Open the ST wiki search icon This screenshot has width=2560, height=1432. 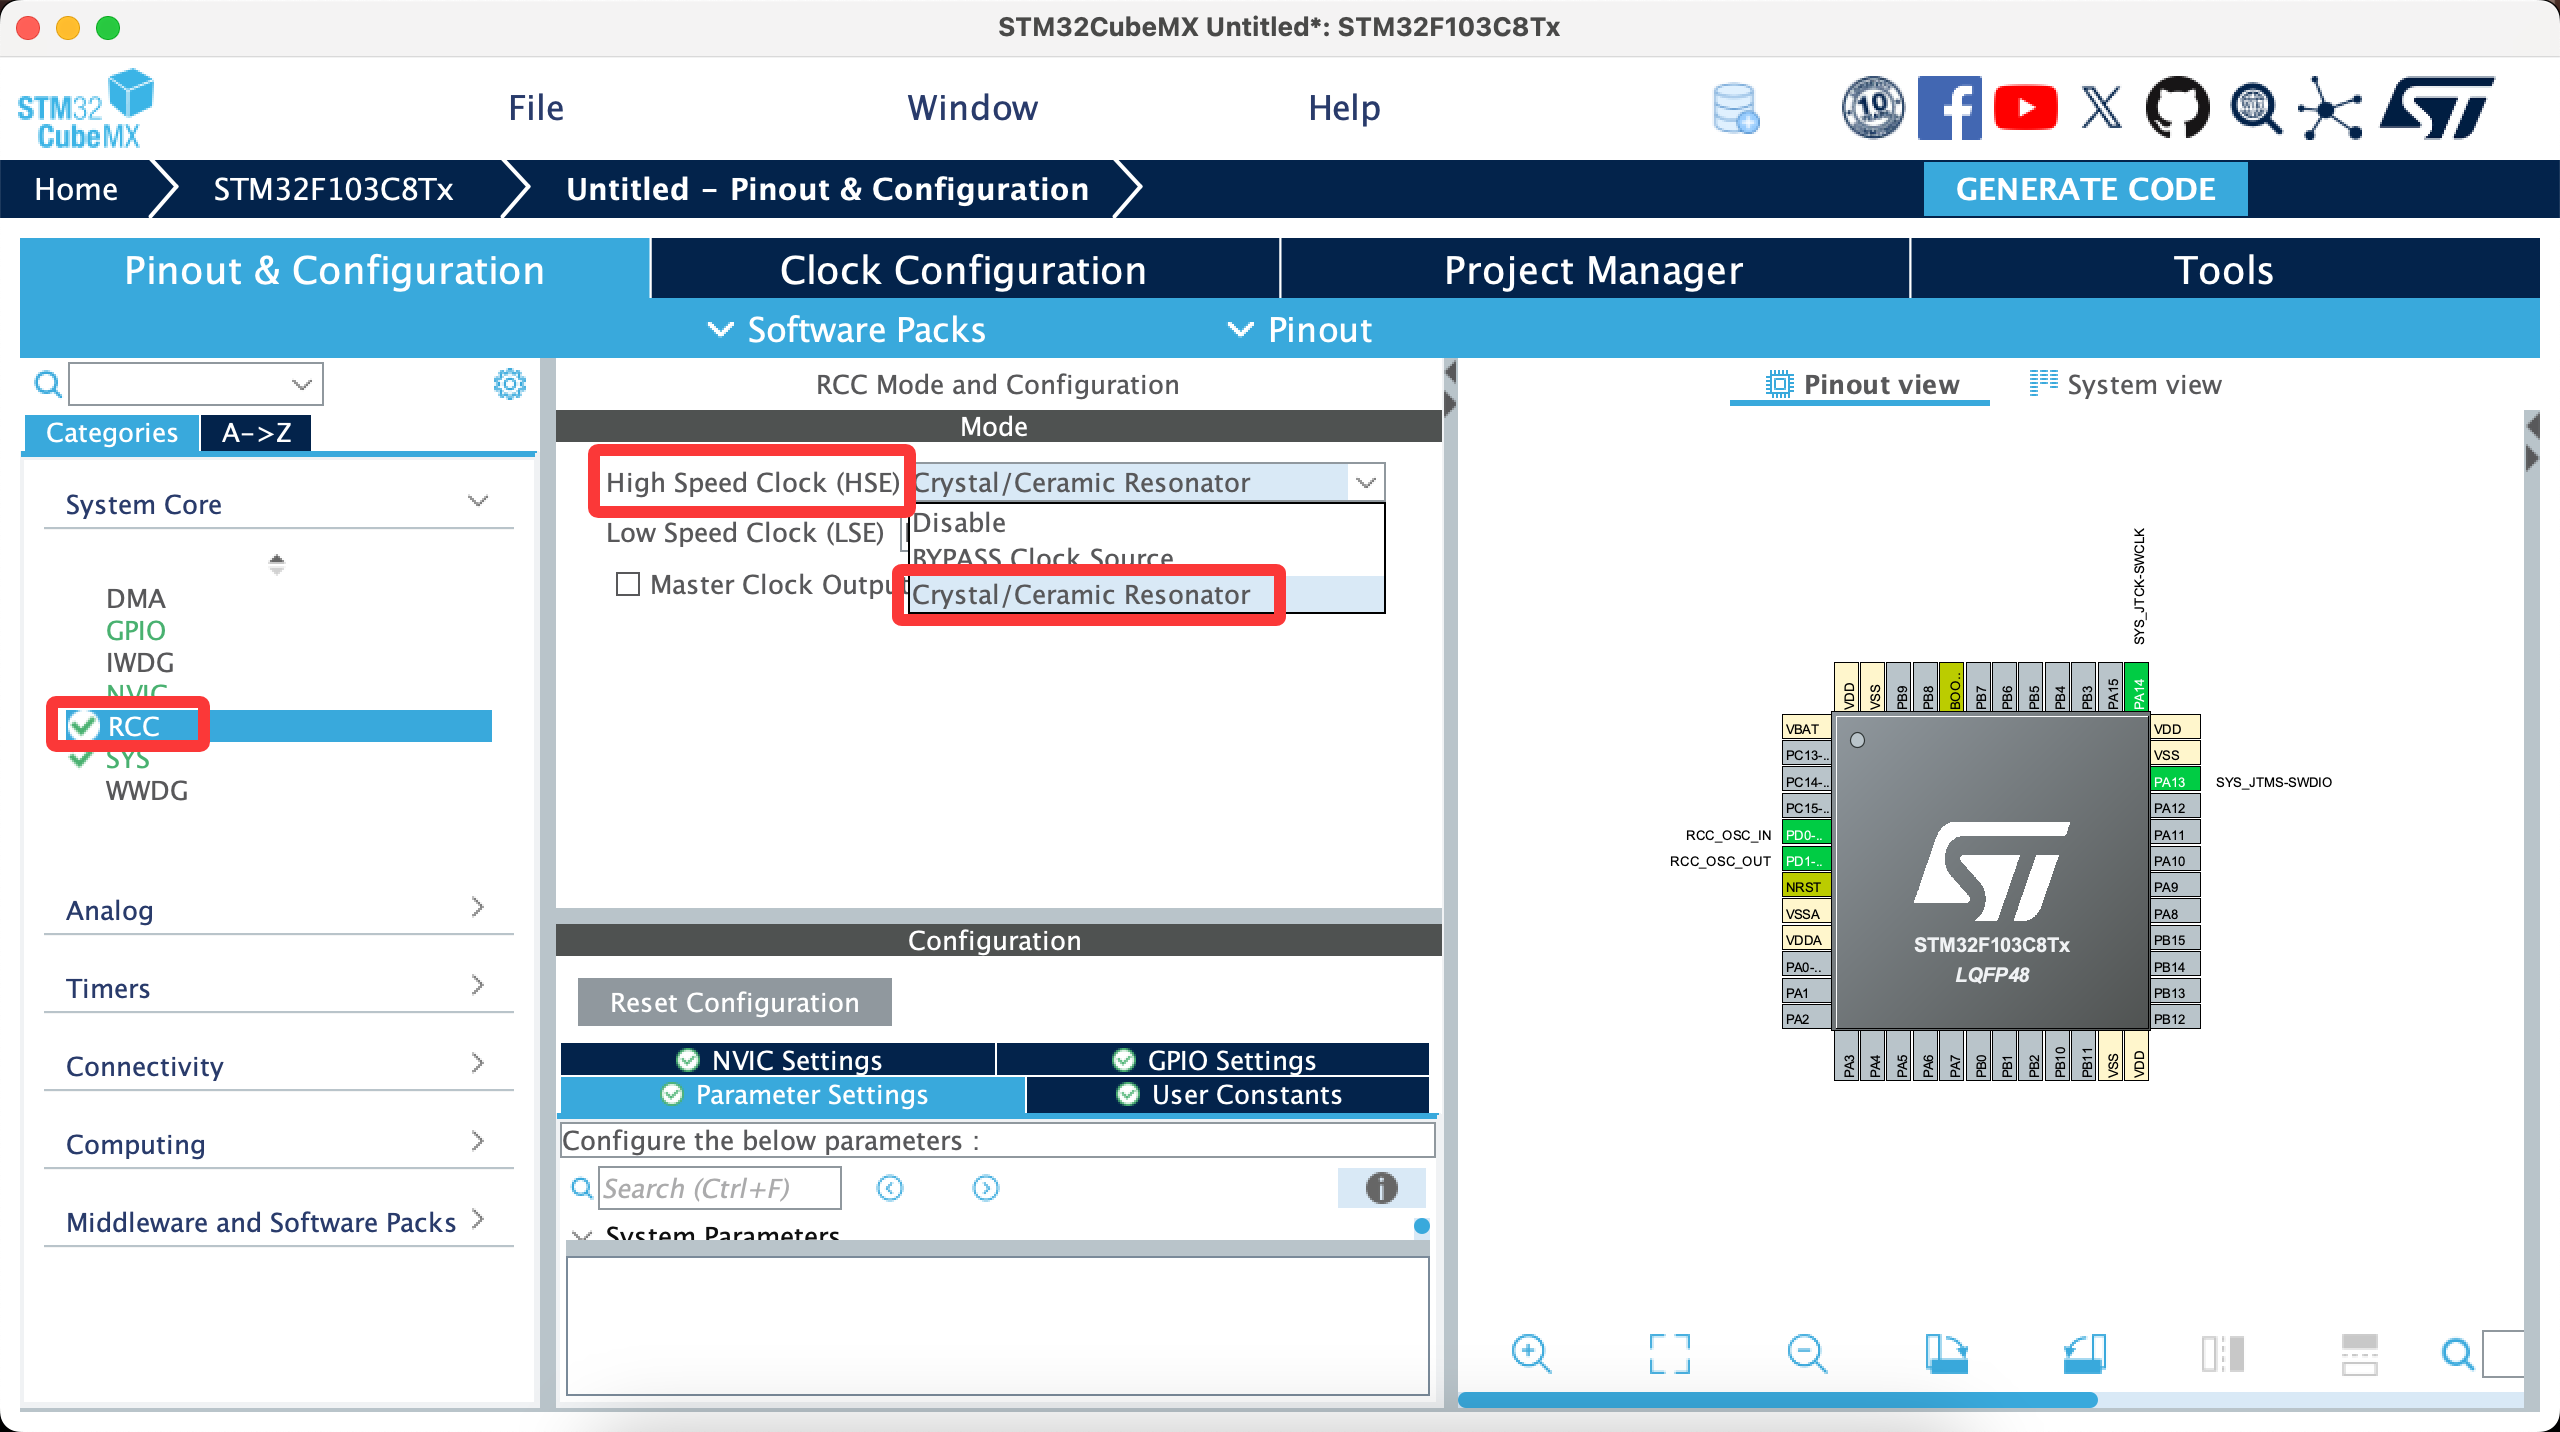point(2255,108)
